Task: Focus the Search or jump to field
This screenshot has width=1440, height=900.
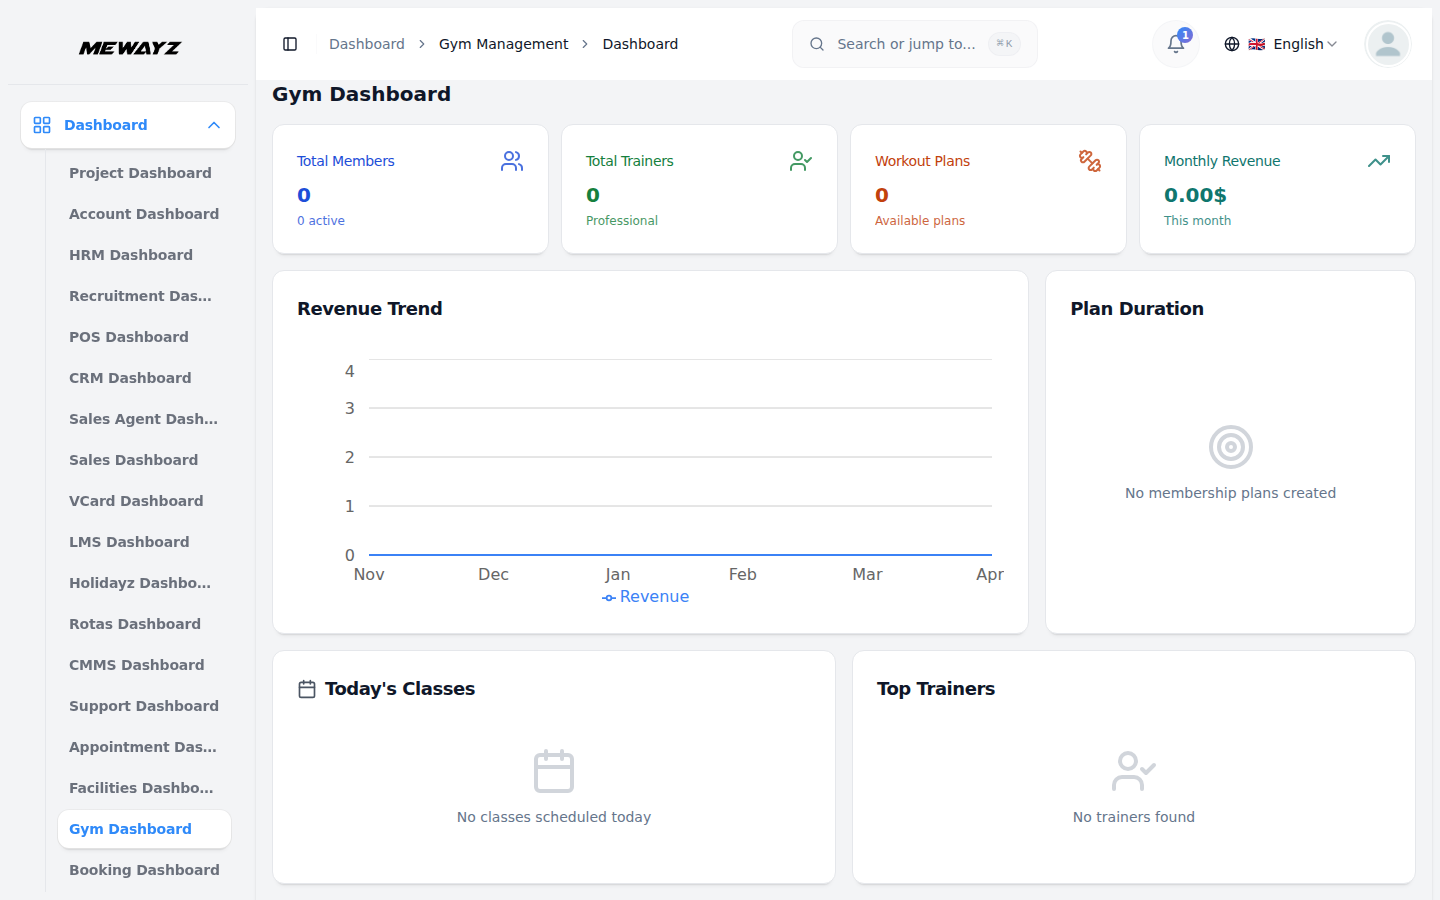Action: (906, 44)
